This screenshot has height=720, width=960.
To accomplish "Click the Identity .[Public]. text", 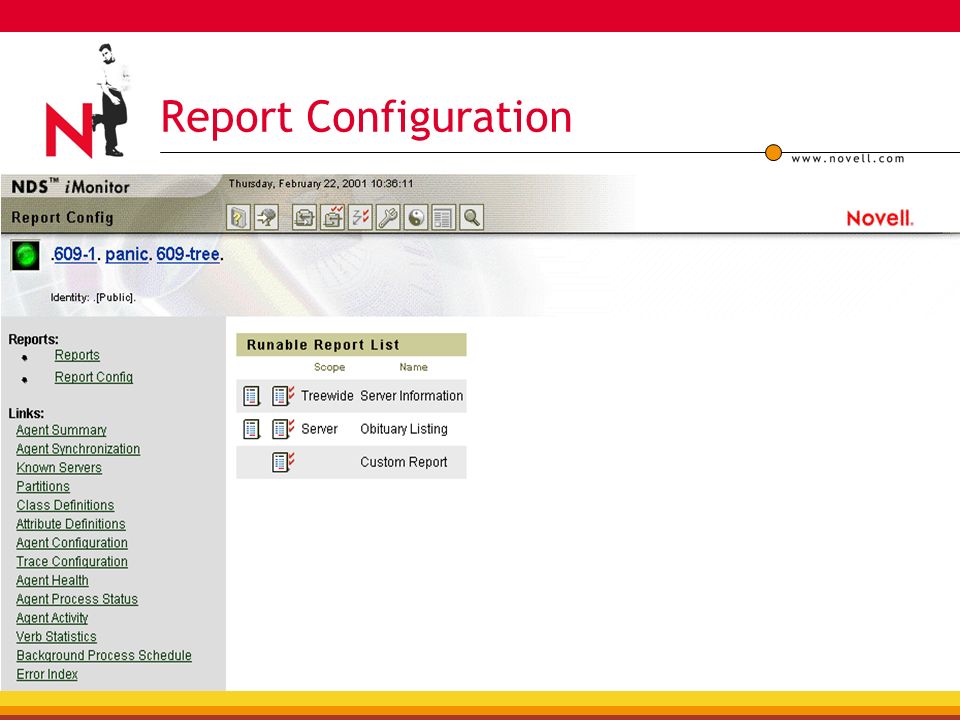I will point(93,298).
